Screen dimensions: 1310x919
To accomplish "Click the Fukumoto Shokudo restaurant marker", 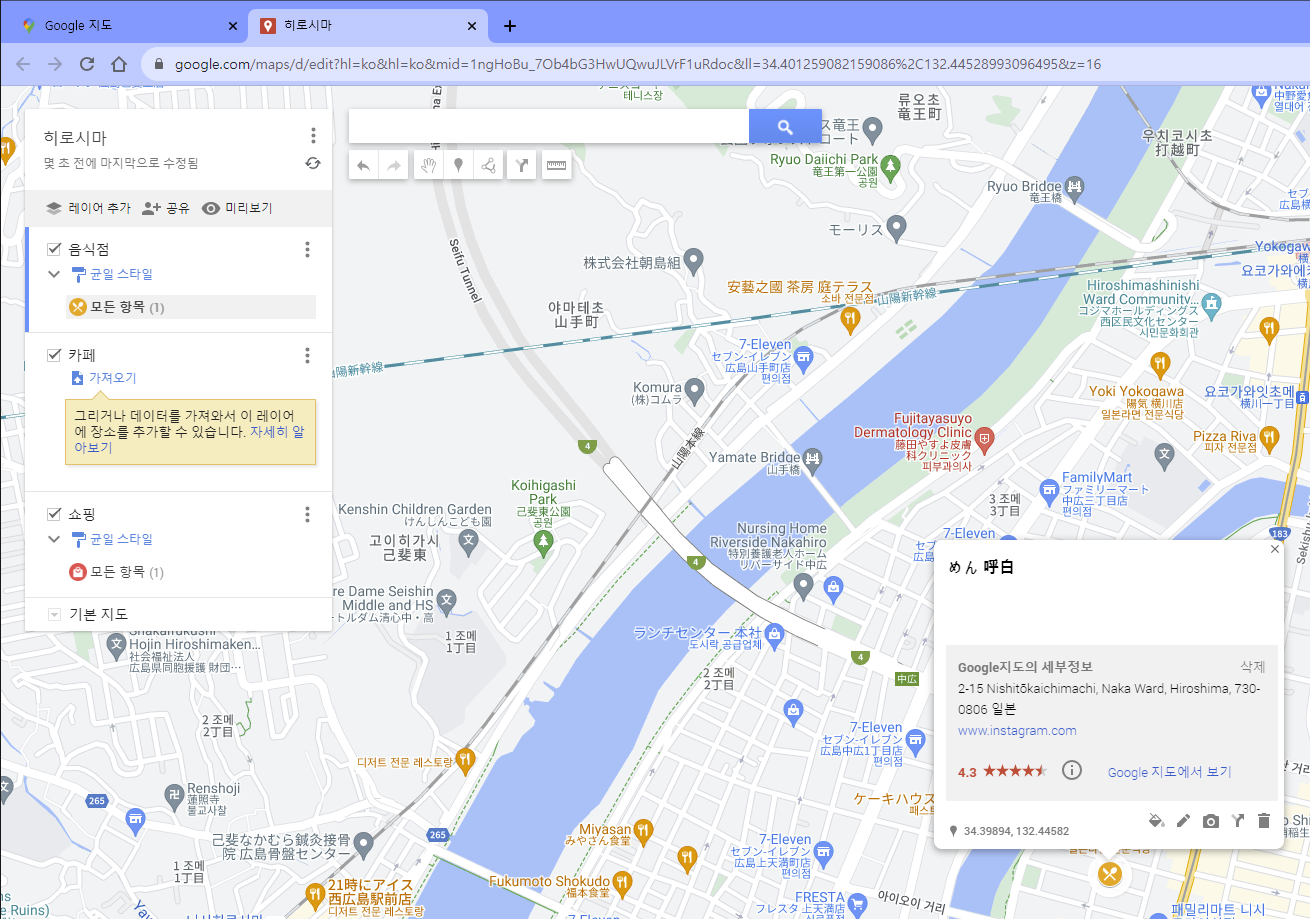I will point(623,882).
